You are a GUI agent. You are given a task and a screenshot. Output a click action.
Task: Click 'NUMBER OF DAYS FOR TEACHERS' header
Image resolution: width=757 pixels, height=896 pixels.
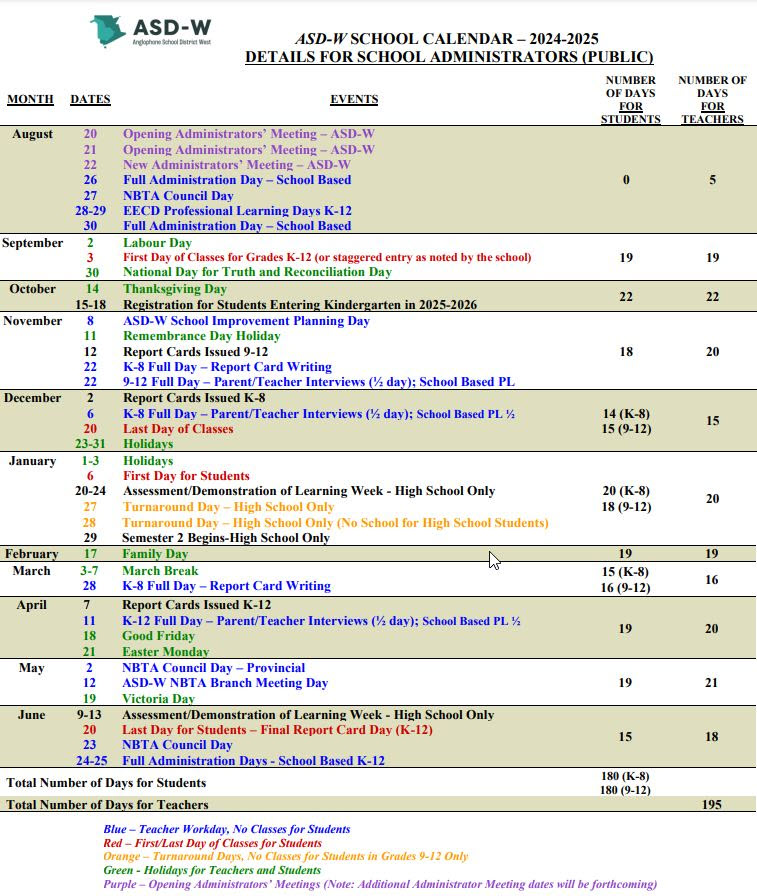(x=712, y=99)
